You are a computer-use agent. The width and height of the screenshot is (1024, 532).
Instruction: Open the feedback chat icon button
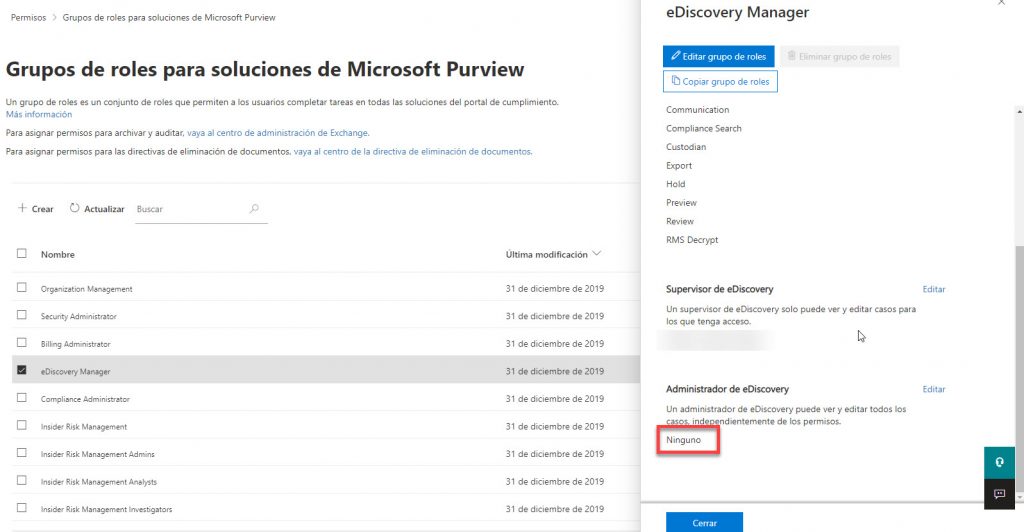[999, 493]
